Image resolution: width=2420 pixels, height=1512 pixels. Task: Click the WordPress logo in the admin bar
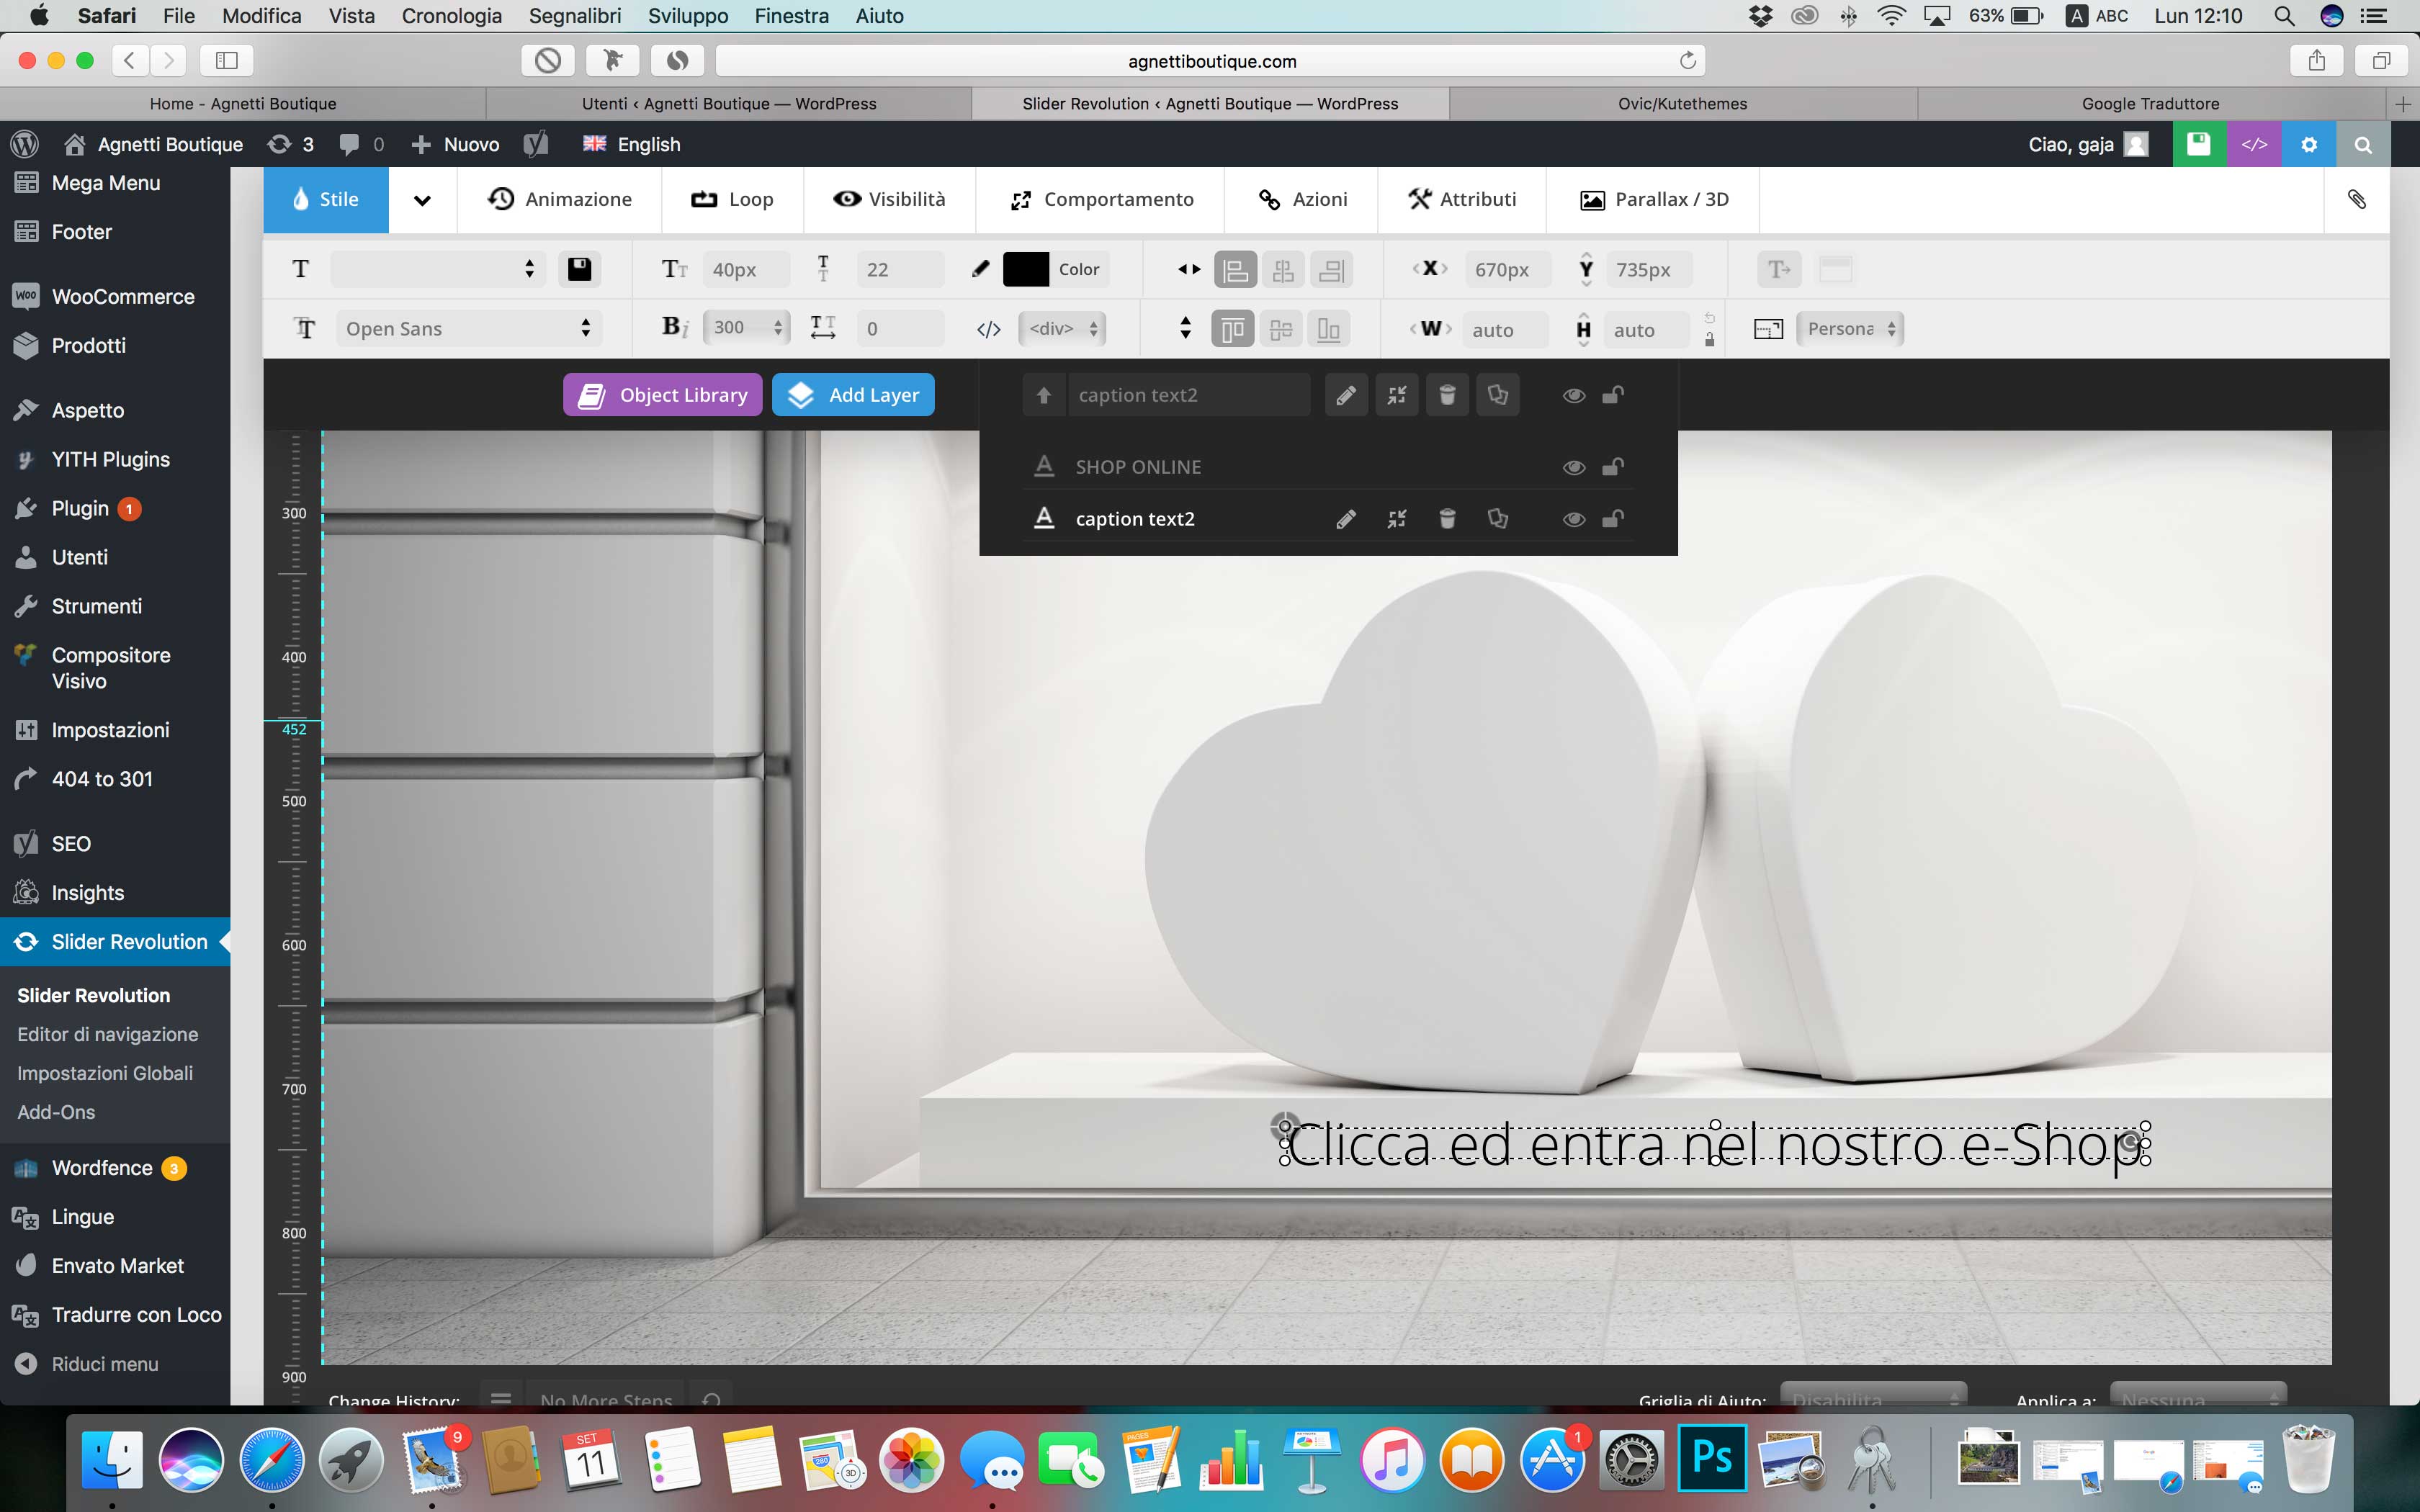25,144
